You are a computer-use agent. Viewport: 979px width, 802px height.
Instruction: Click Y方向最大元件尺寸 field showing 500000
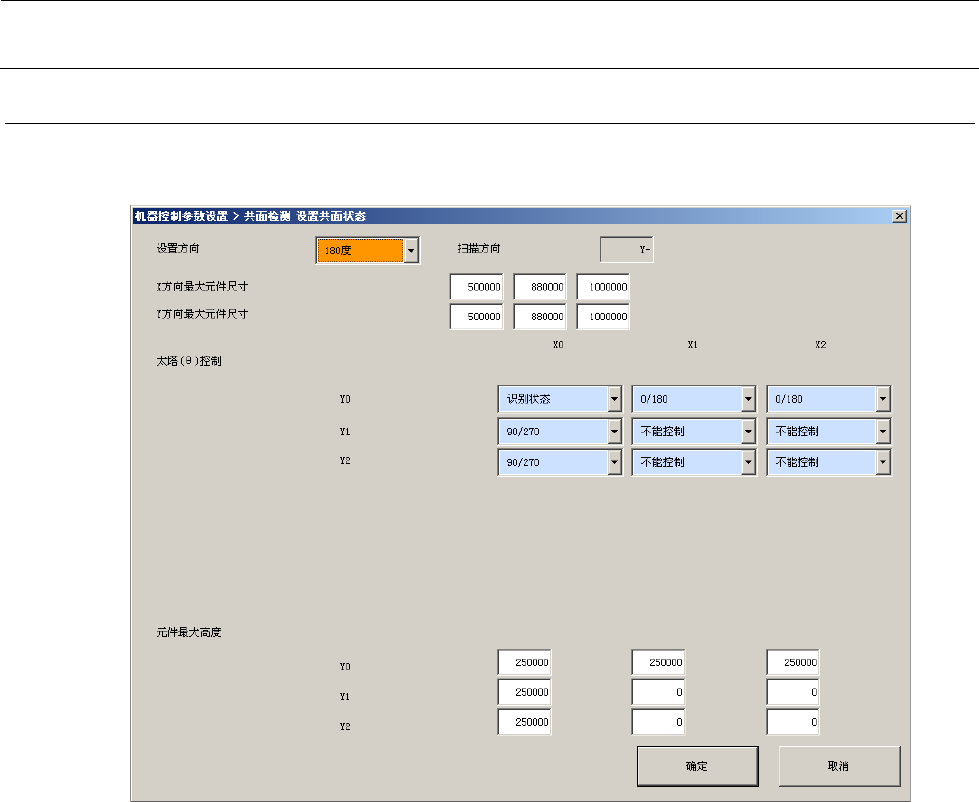[476, 317]
